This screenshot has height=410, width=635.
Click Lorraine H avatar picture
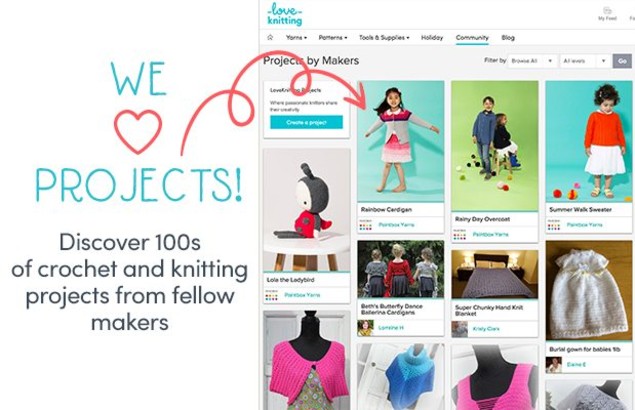point(365,328)
